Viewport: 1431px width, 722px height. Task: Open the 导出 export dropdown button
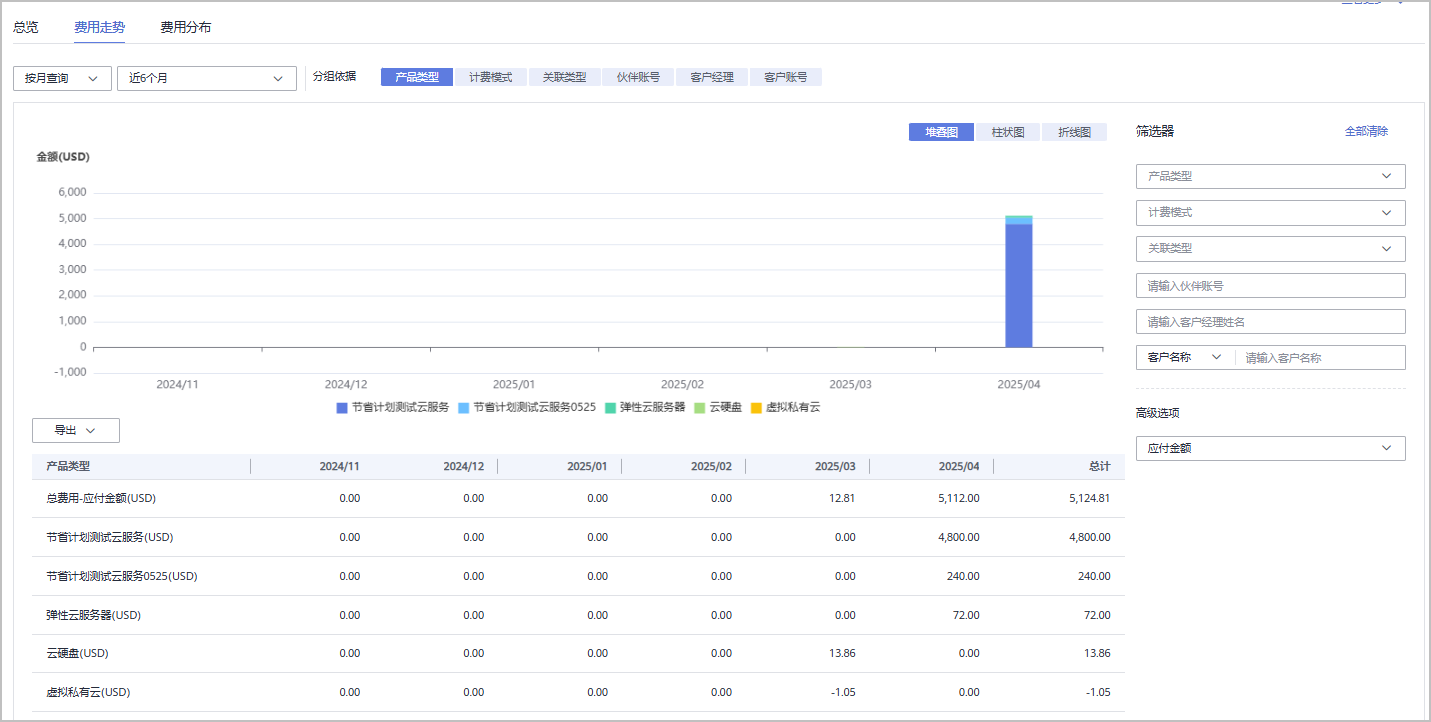76,430
